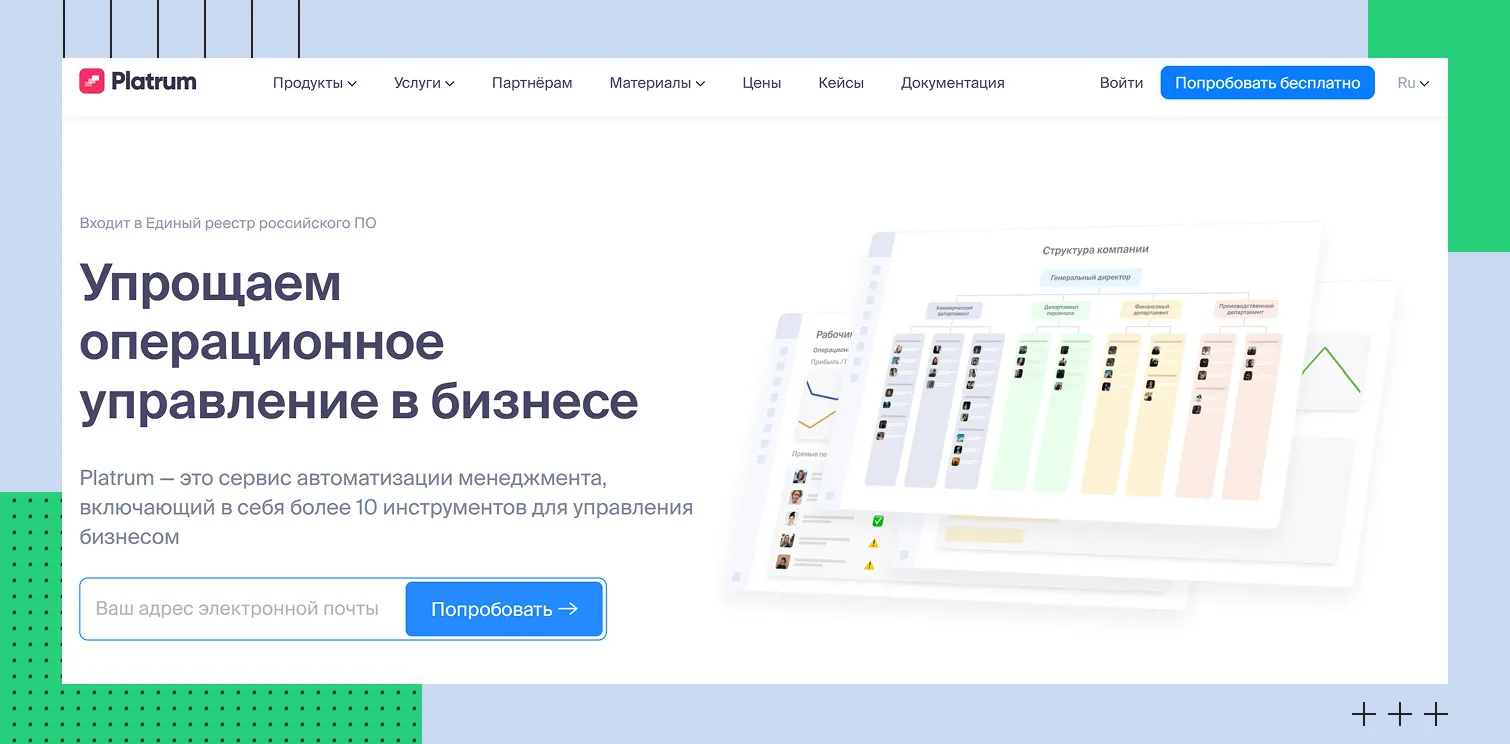This screenshot has height=744, width=1510.
Task: Select the yellow Финансовый департамент block
Action: [x=1151, y=310]
